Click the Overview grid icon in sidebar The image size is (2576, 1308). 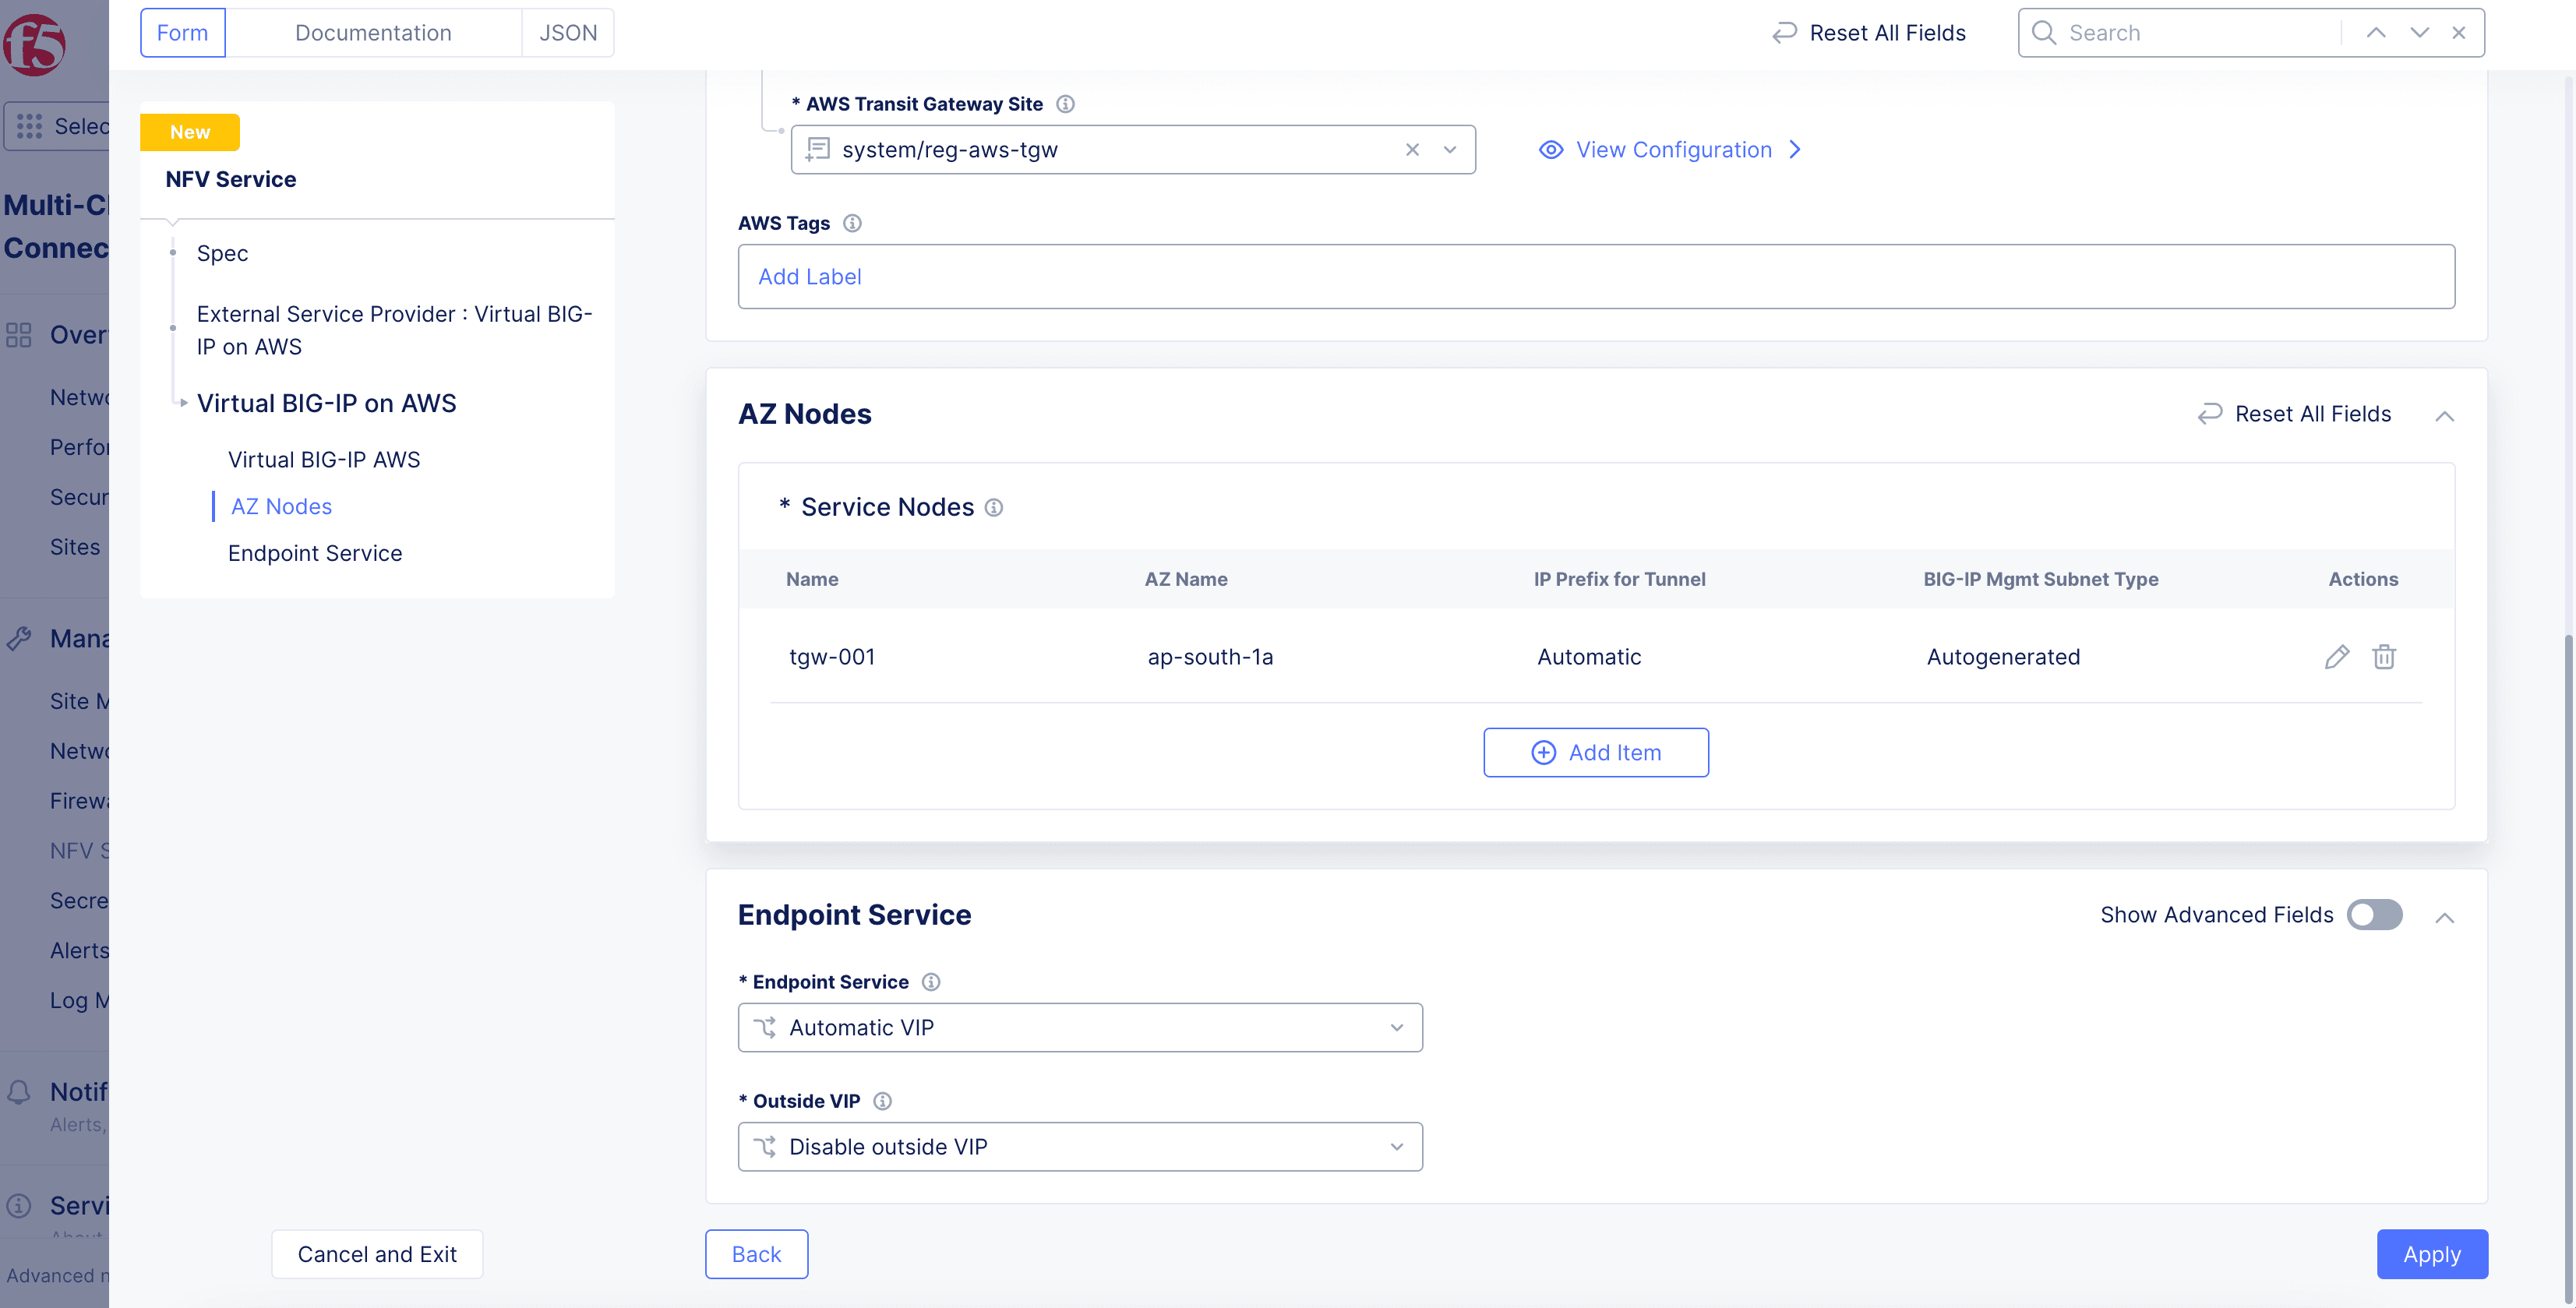pyautogui.click(x=19, y=335)
